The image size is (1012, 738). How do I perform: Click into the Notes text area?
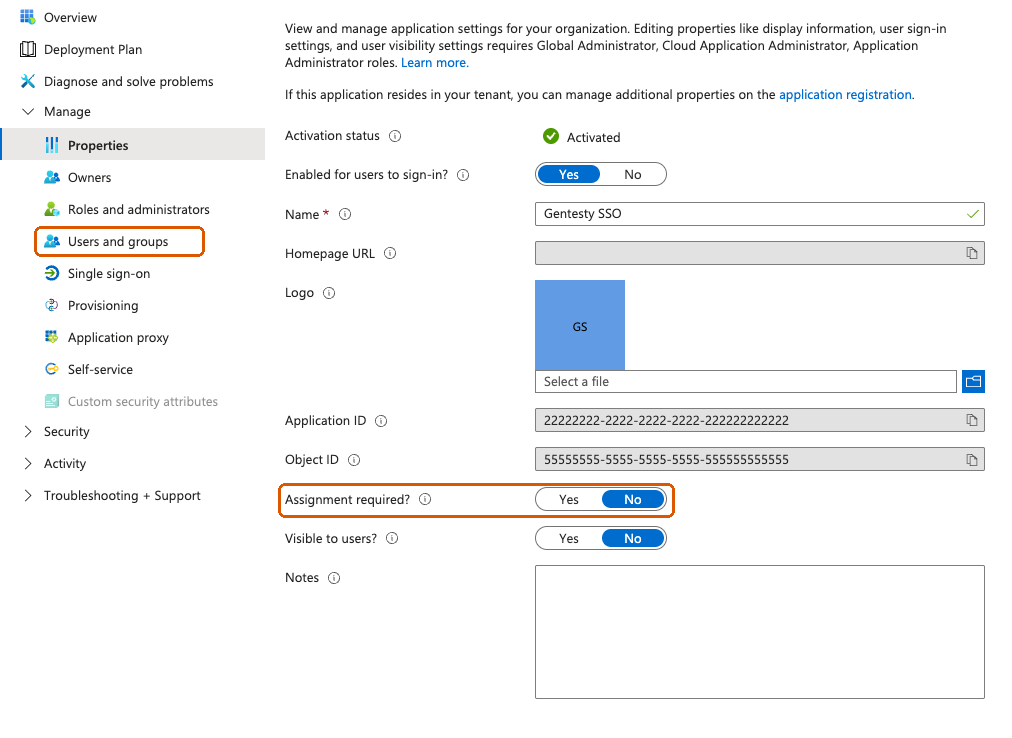(760, 632)
